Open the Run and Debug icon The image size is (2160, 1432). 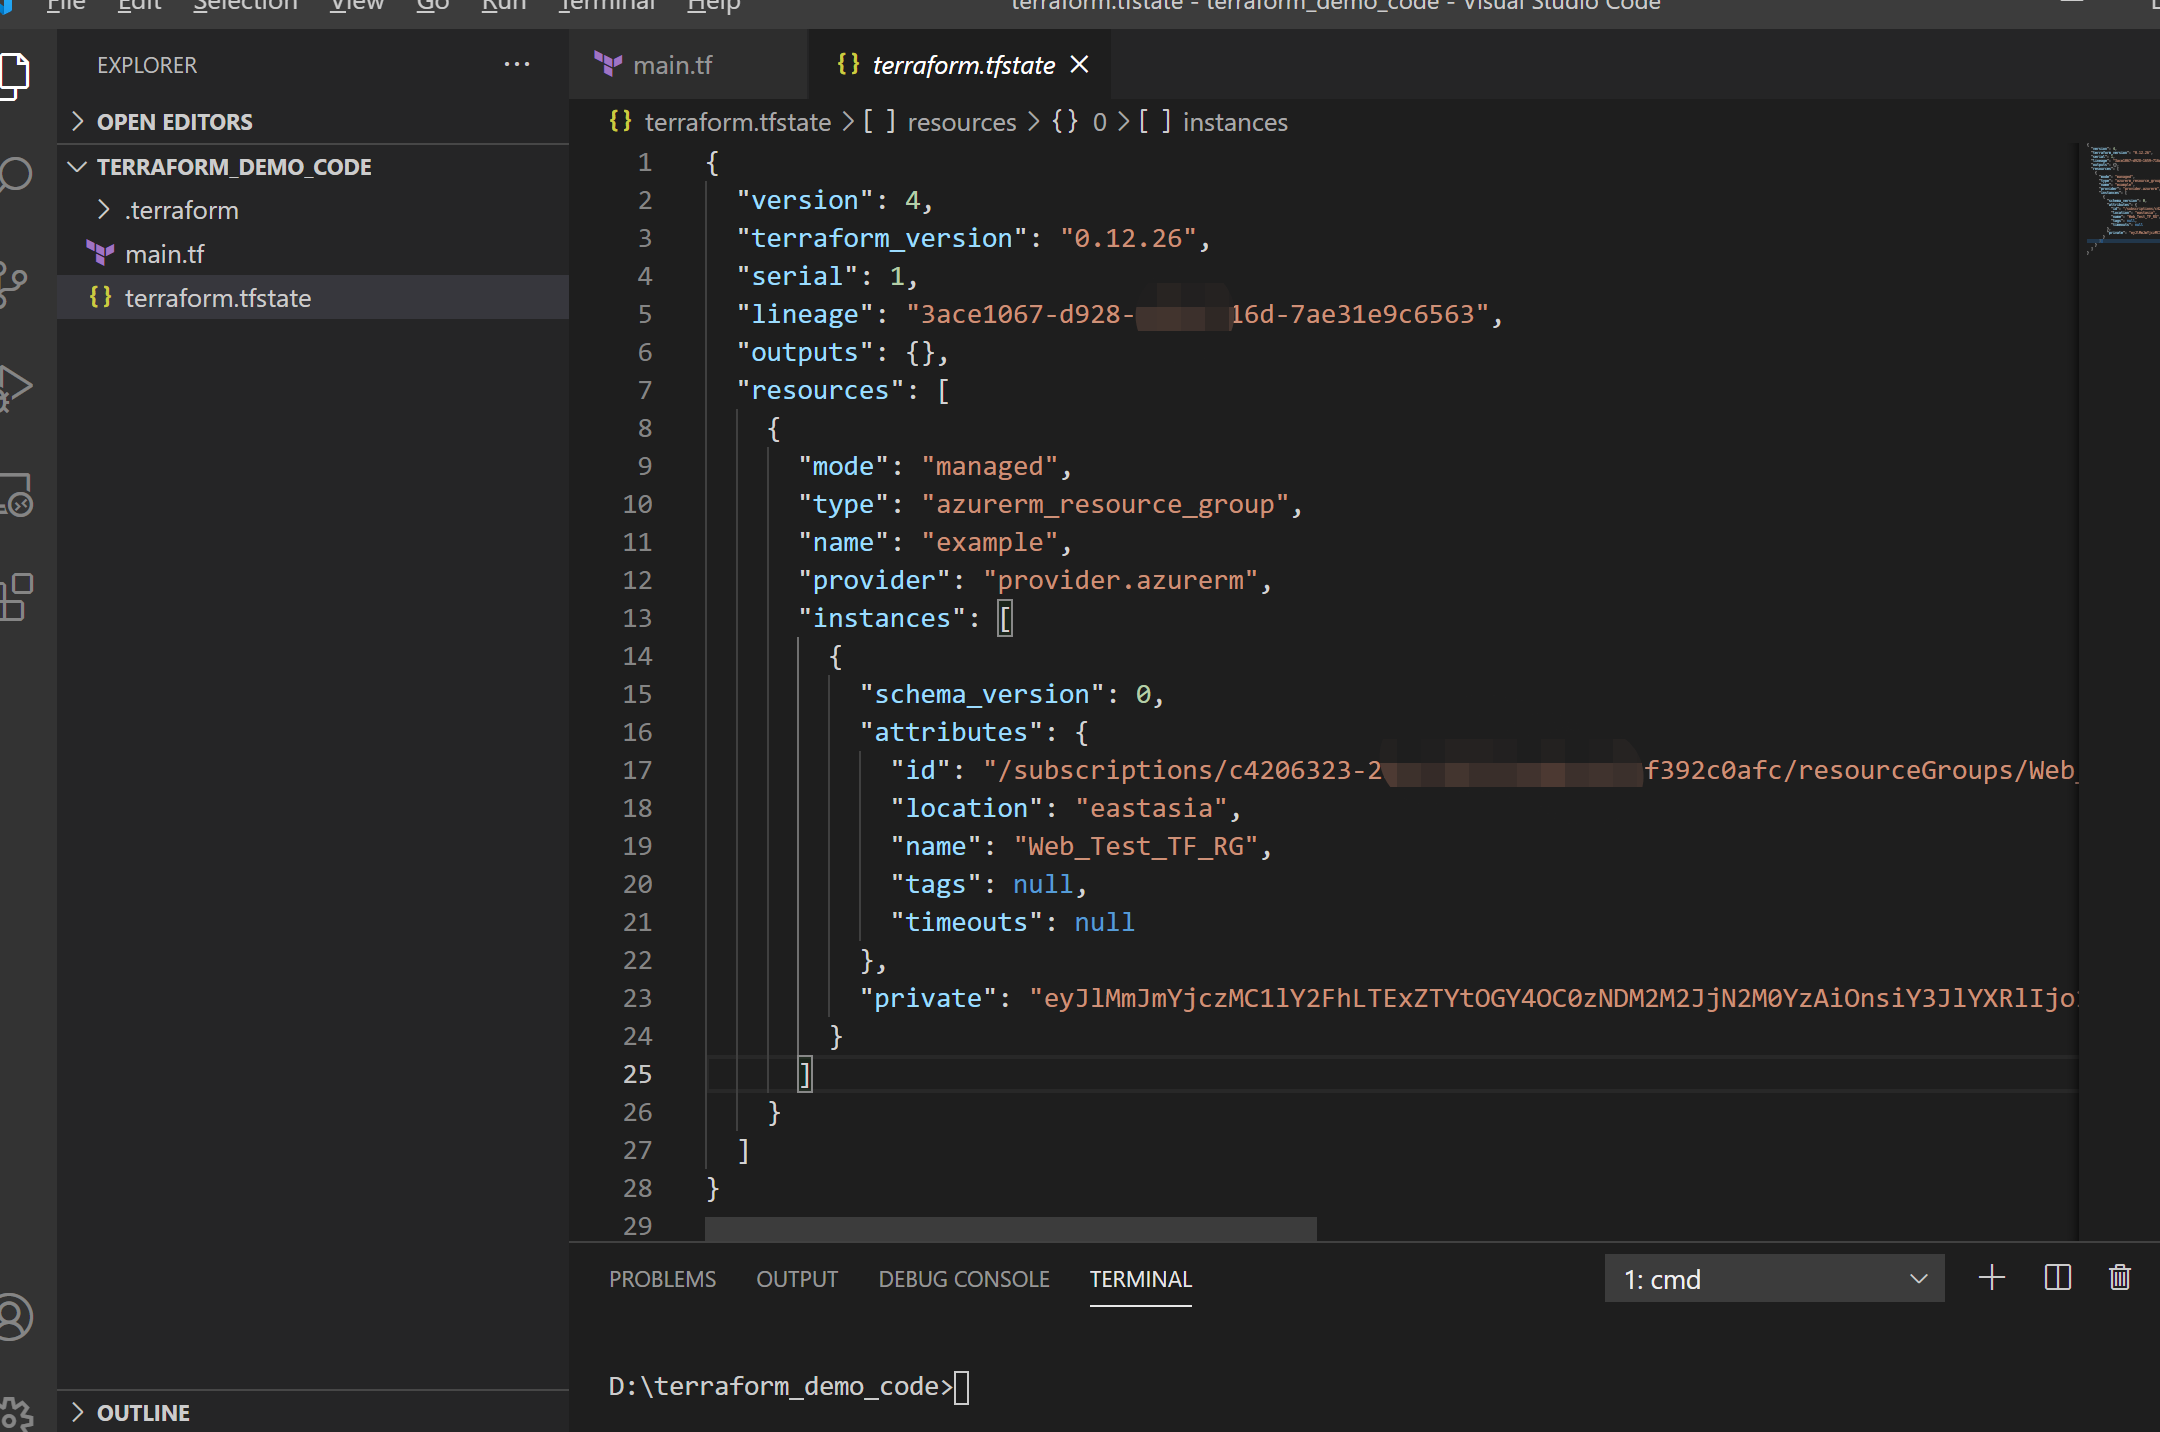click(x=16, y=387)
